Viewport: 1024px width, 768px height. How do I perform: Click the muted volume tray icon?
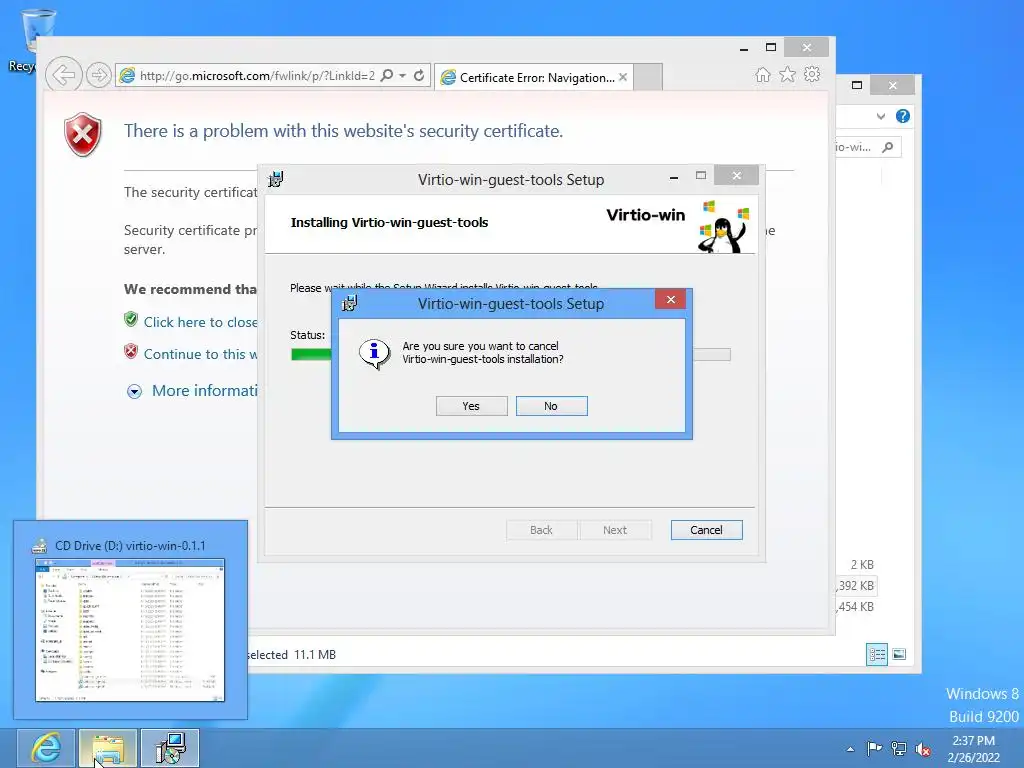tap(923, 749)
